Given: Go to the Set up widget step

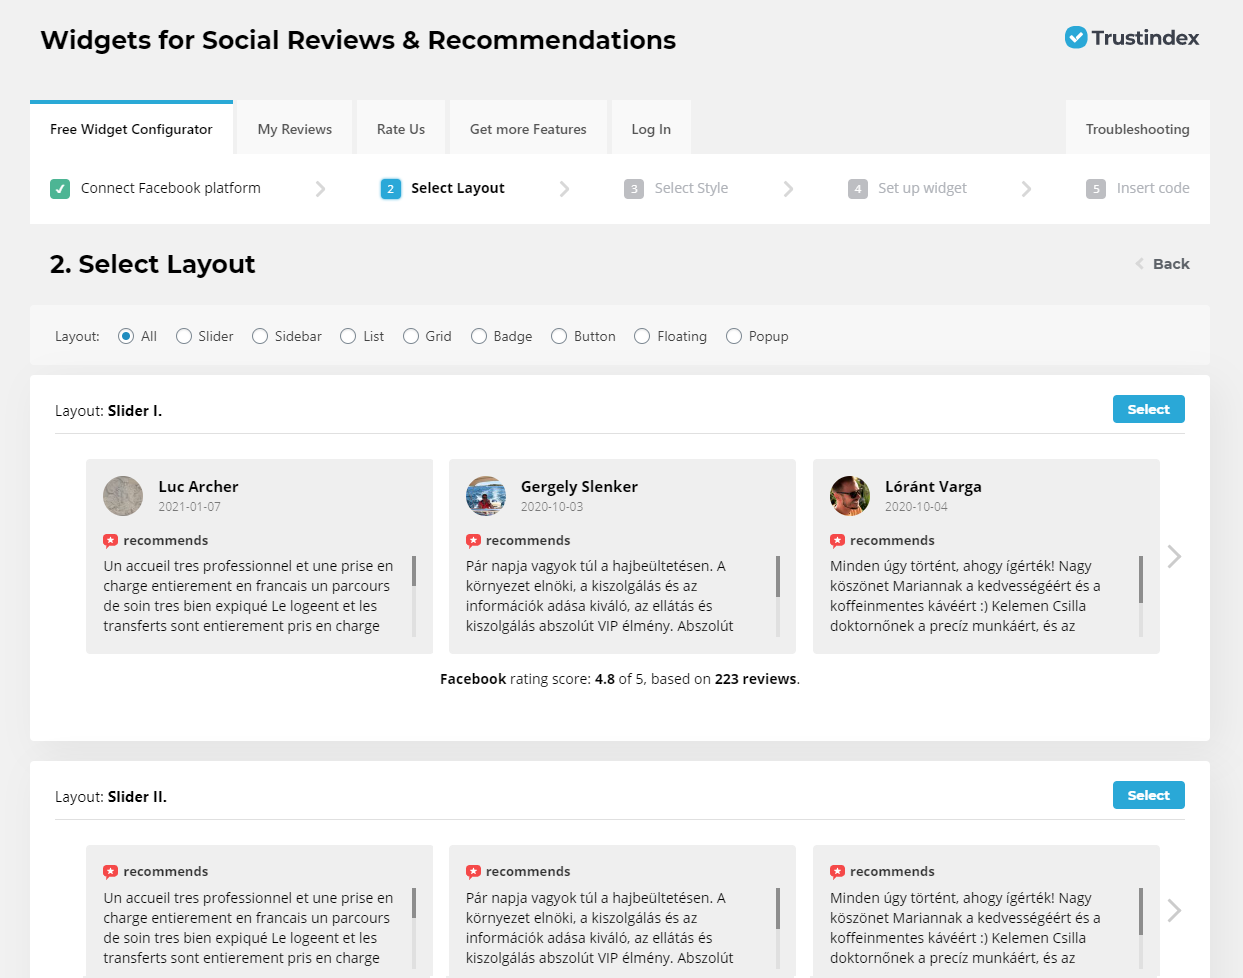Looking at the screenshot, I should (x=922, y=188).
